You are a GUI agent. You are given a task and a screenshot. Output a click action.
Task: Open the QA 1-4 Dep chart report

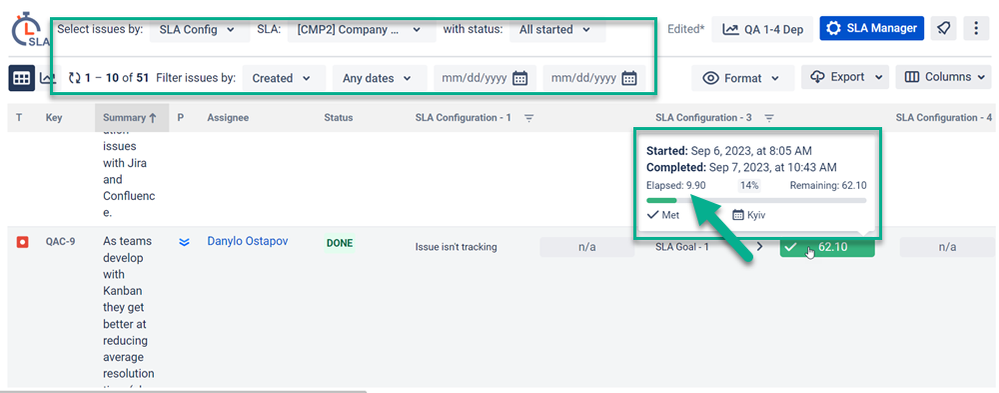[x=762, y=29]
